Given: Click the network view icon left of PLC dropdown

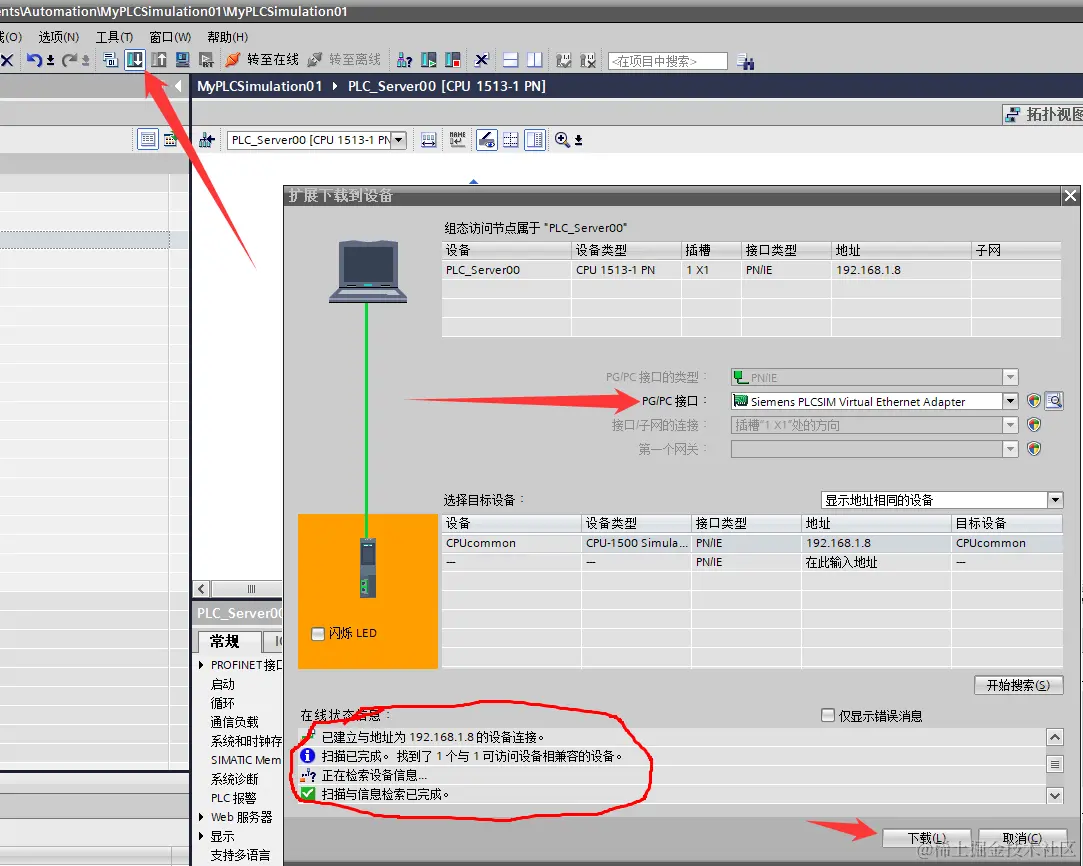Looking at the screenshot, I should (x=207, y=140).
